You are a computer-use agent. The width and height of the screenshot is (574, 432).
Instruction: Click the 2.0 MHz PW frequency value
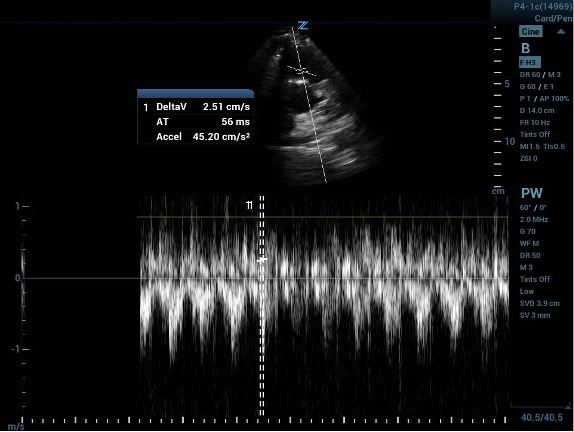534,220
